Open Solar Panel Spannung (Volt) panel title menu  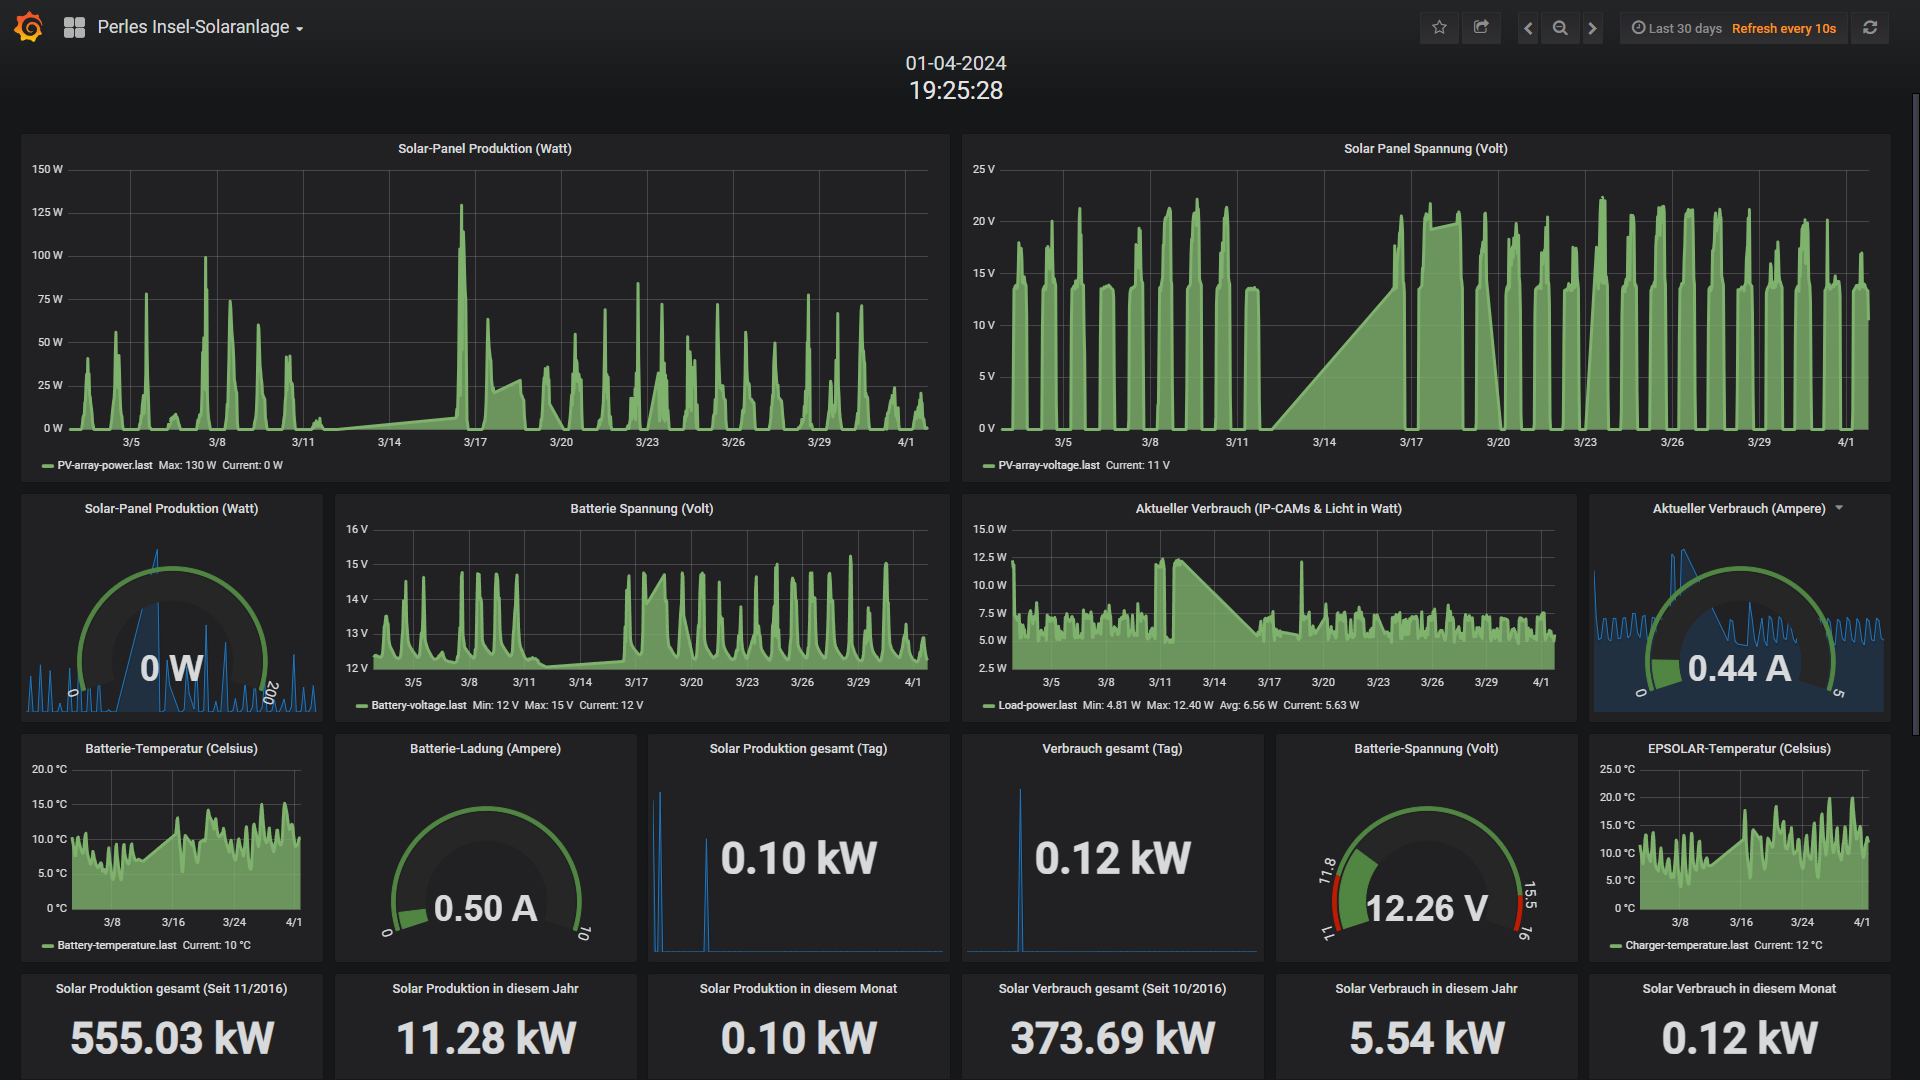coord(1425,148)
